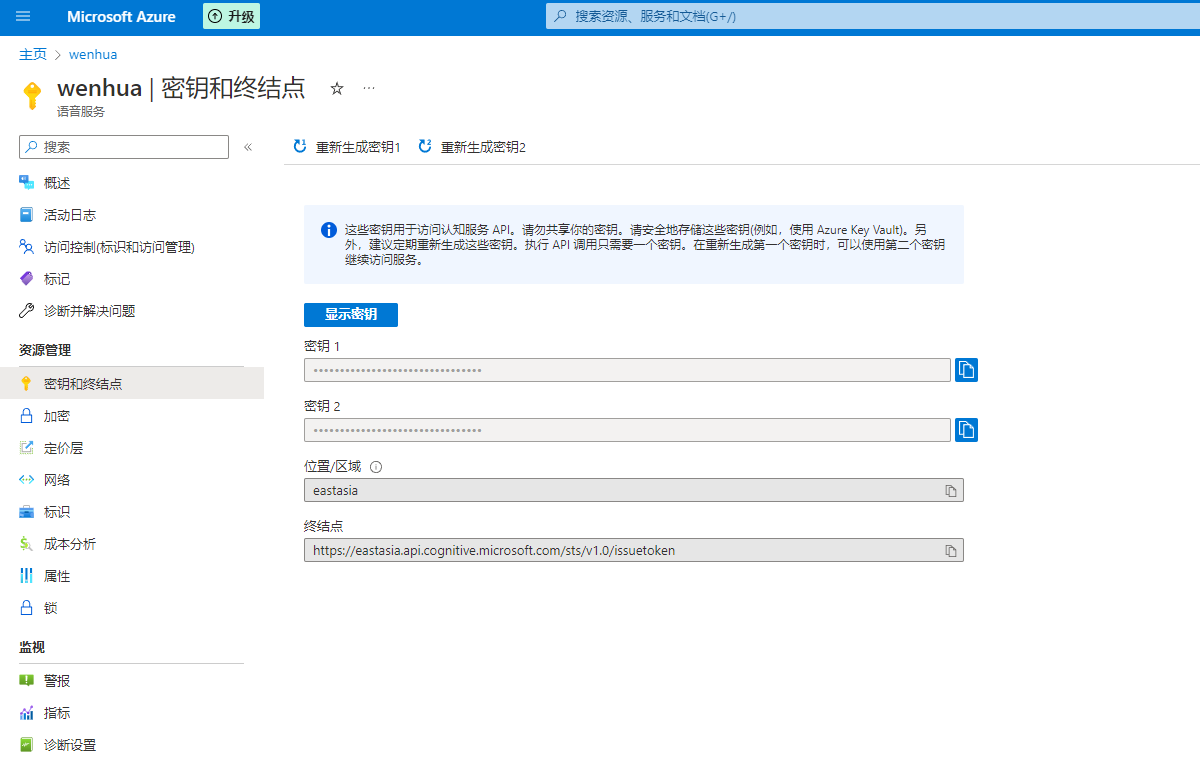The width and height of the screenshot is (1200, 763).
Task: Go to 主页 breadcrumb link
Action: 33,54
